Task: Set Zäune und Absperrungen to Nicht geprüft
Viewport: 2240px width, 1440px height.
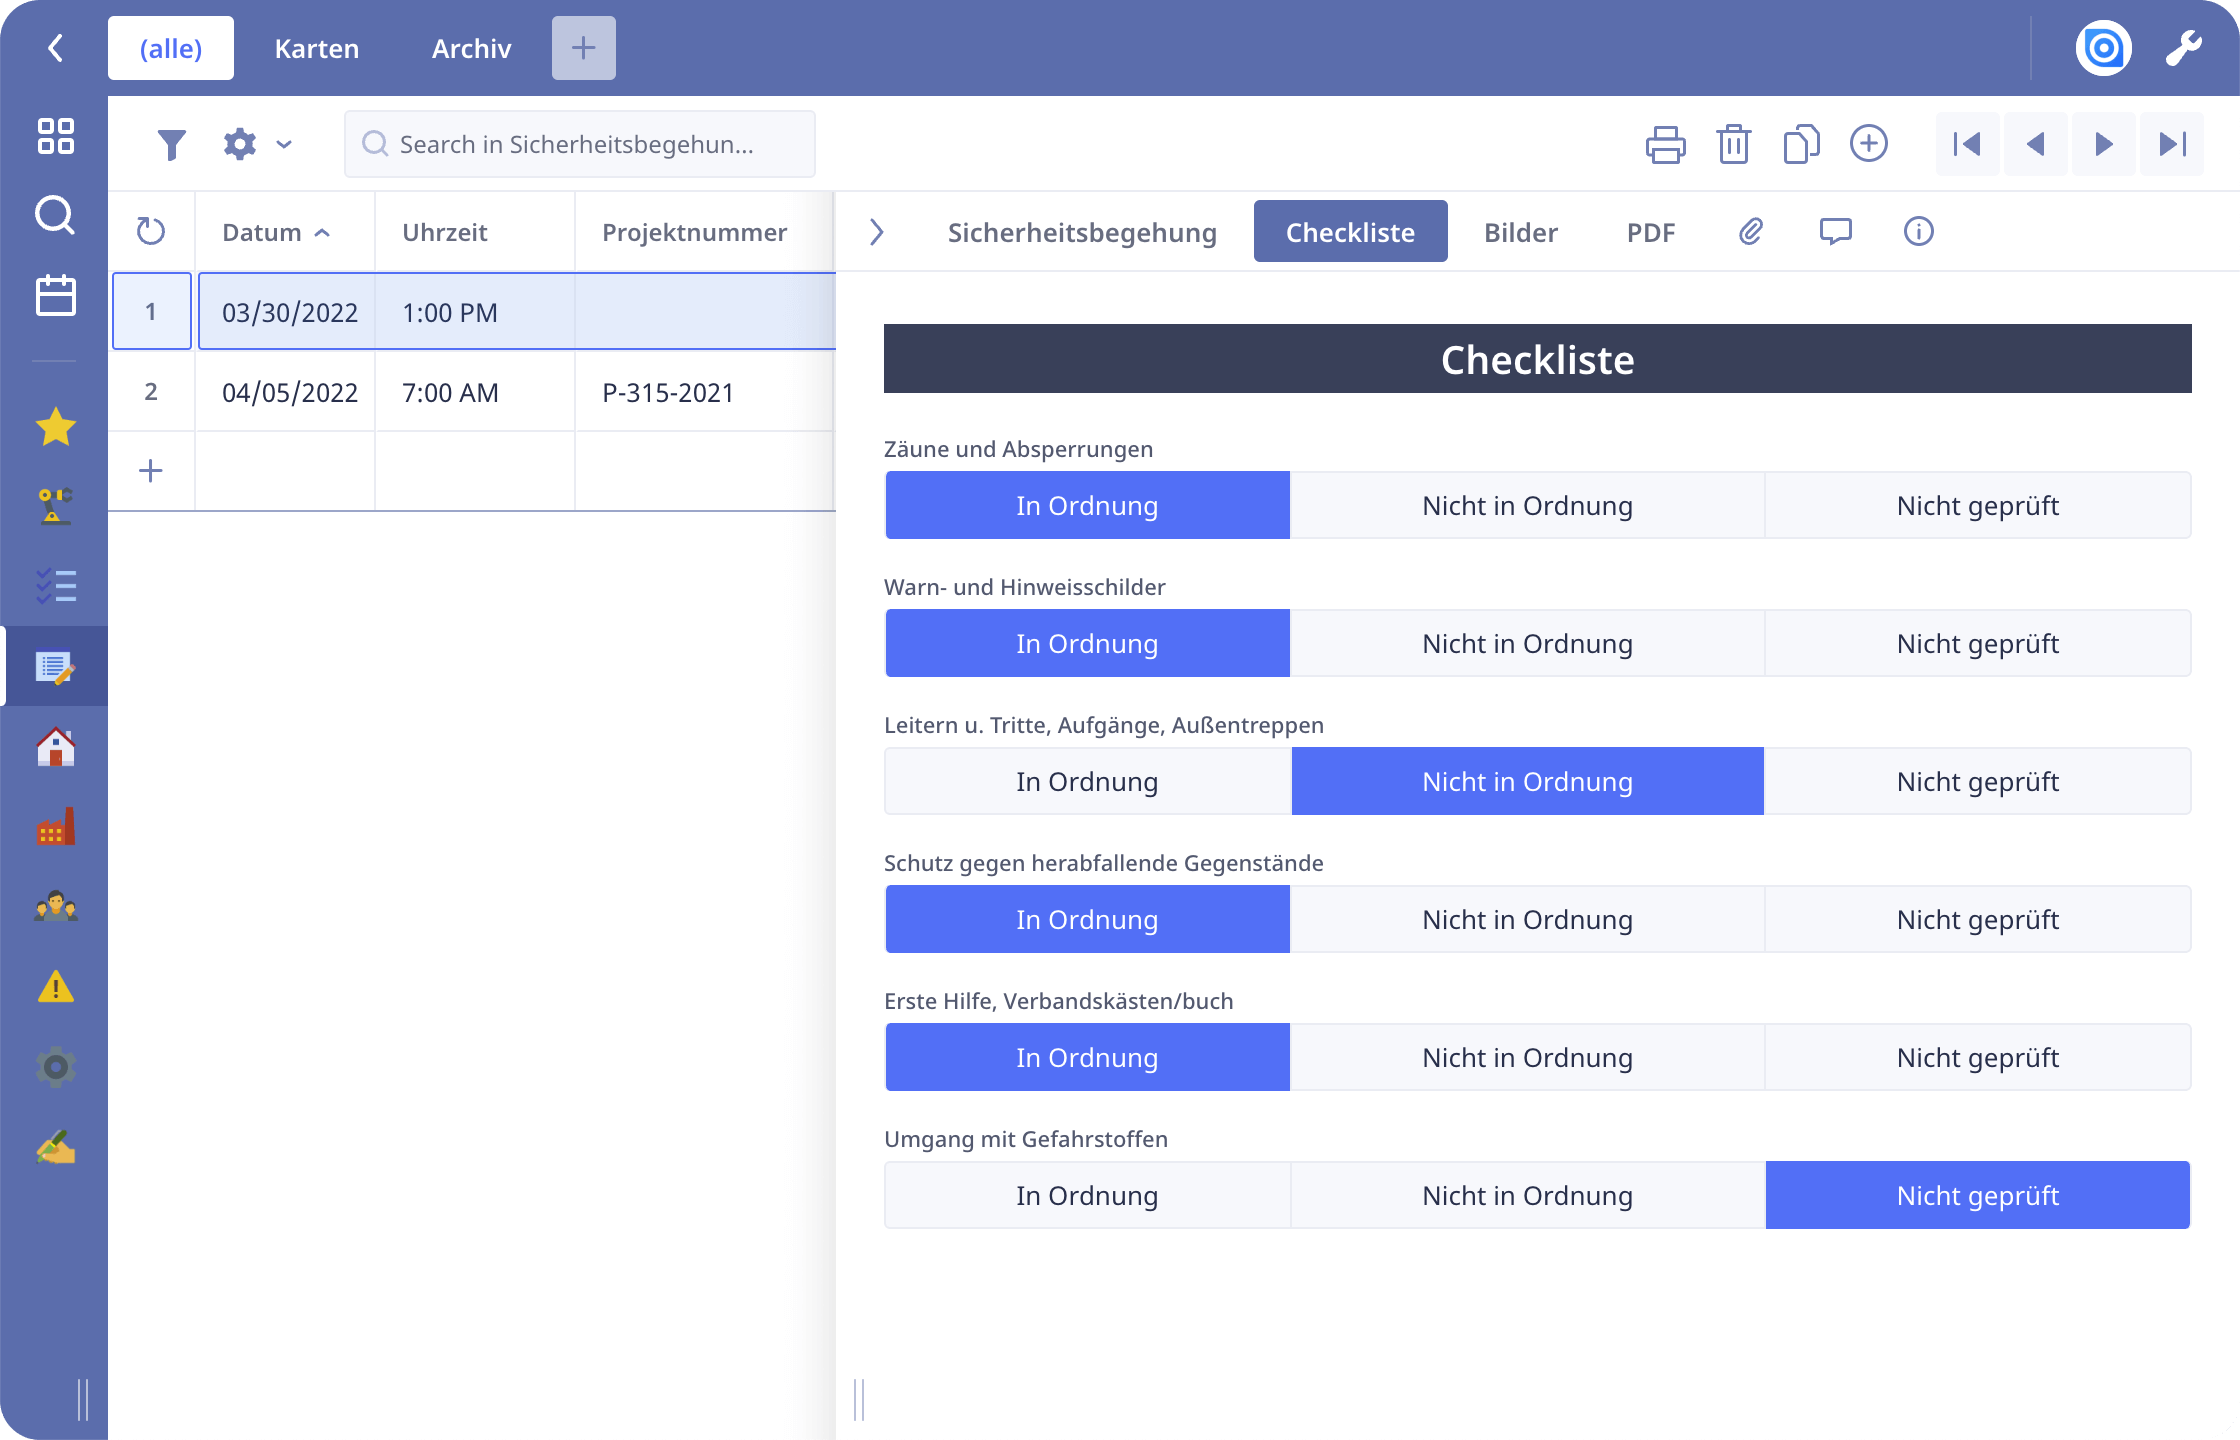Action: tap(1978, 506)
